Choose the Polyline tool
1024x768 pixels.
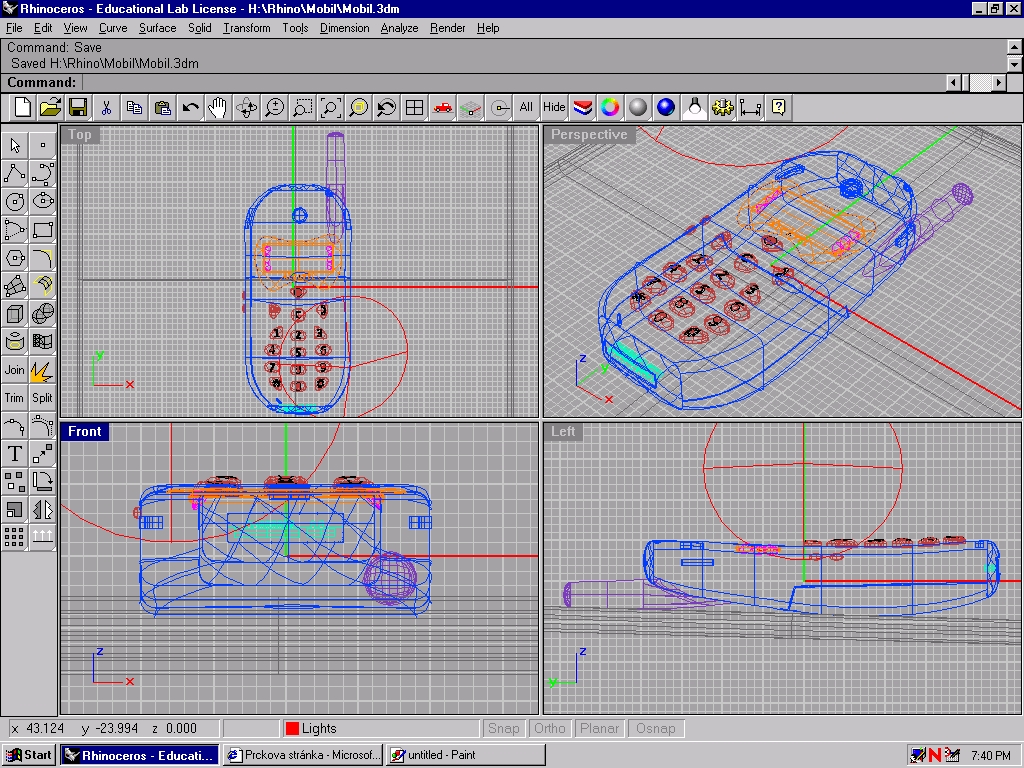[x=14, y=174]
